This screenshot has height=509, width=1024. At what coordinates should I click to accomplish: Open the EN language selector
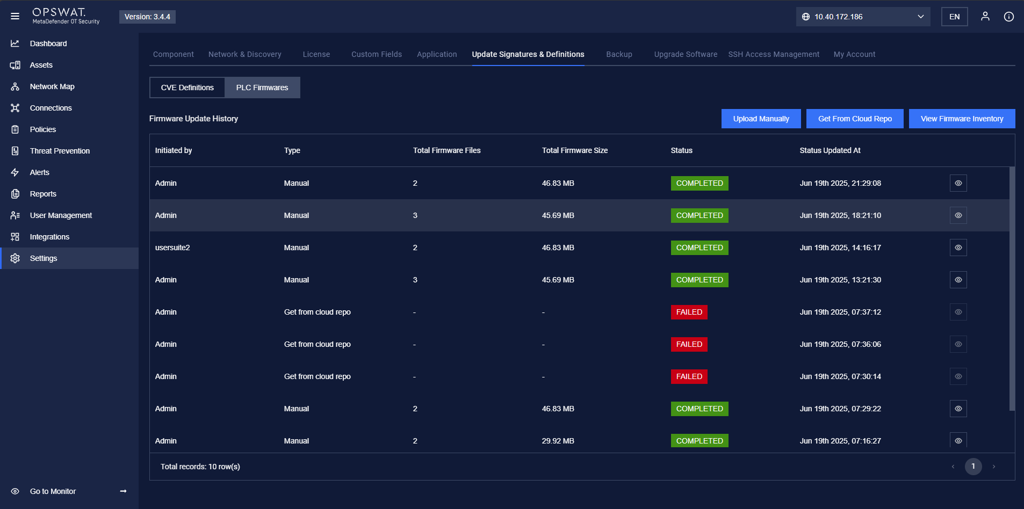(954, 17)
